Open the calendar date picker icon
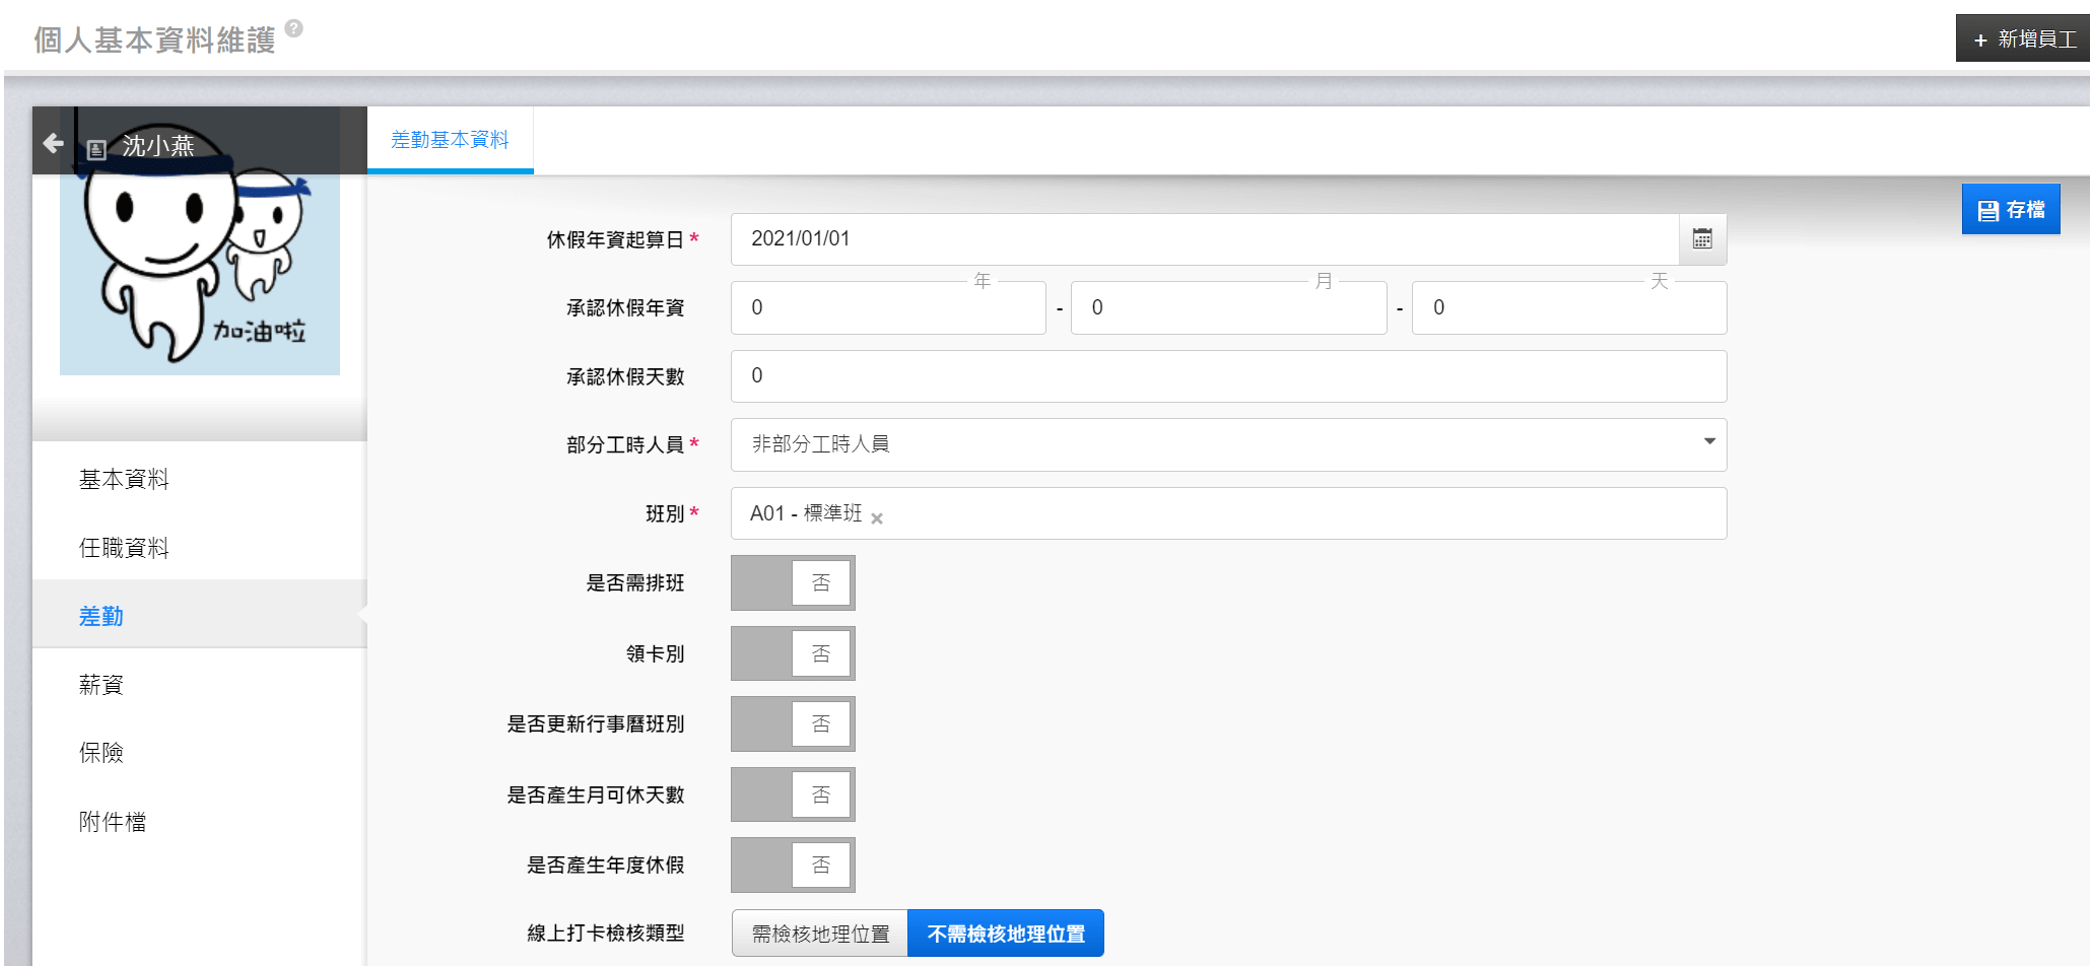The height and width of the screenshot is (966, 2090). 1702,239
